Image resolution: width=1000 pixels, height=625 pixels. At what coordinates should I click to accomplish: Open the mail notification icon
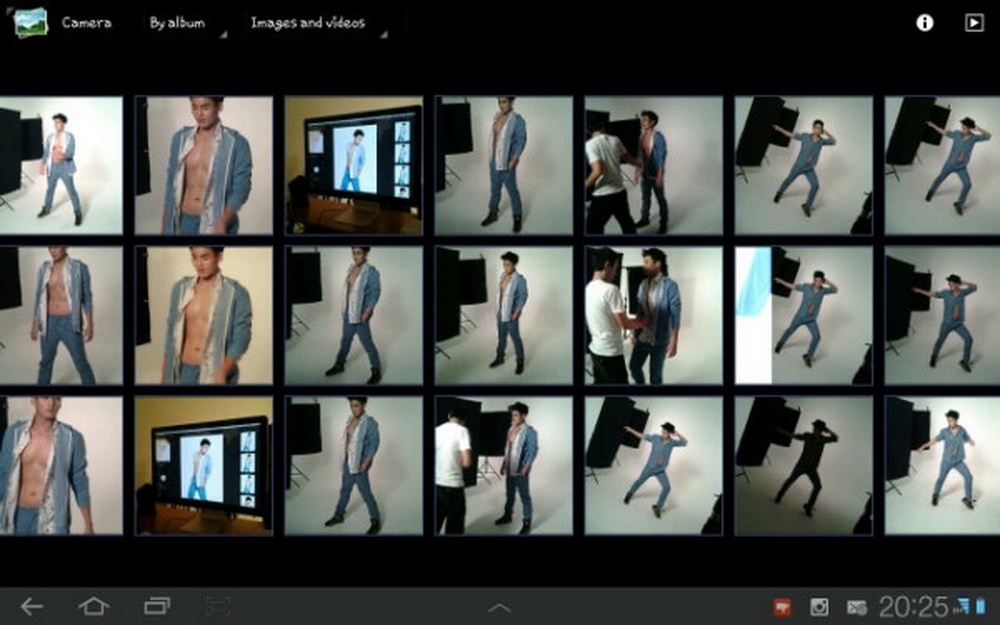click(x=856, y=607)
